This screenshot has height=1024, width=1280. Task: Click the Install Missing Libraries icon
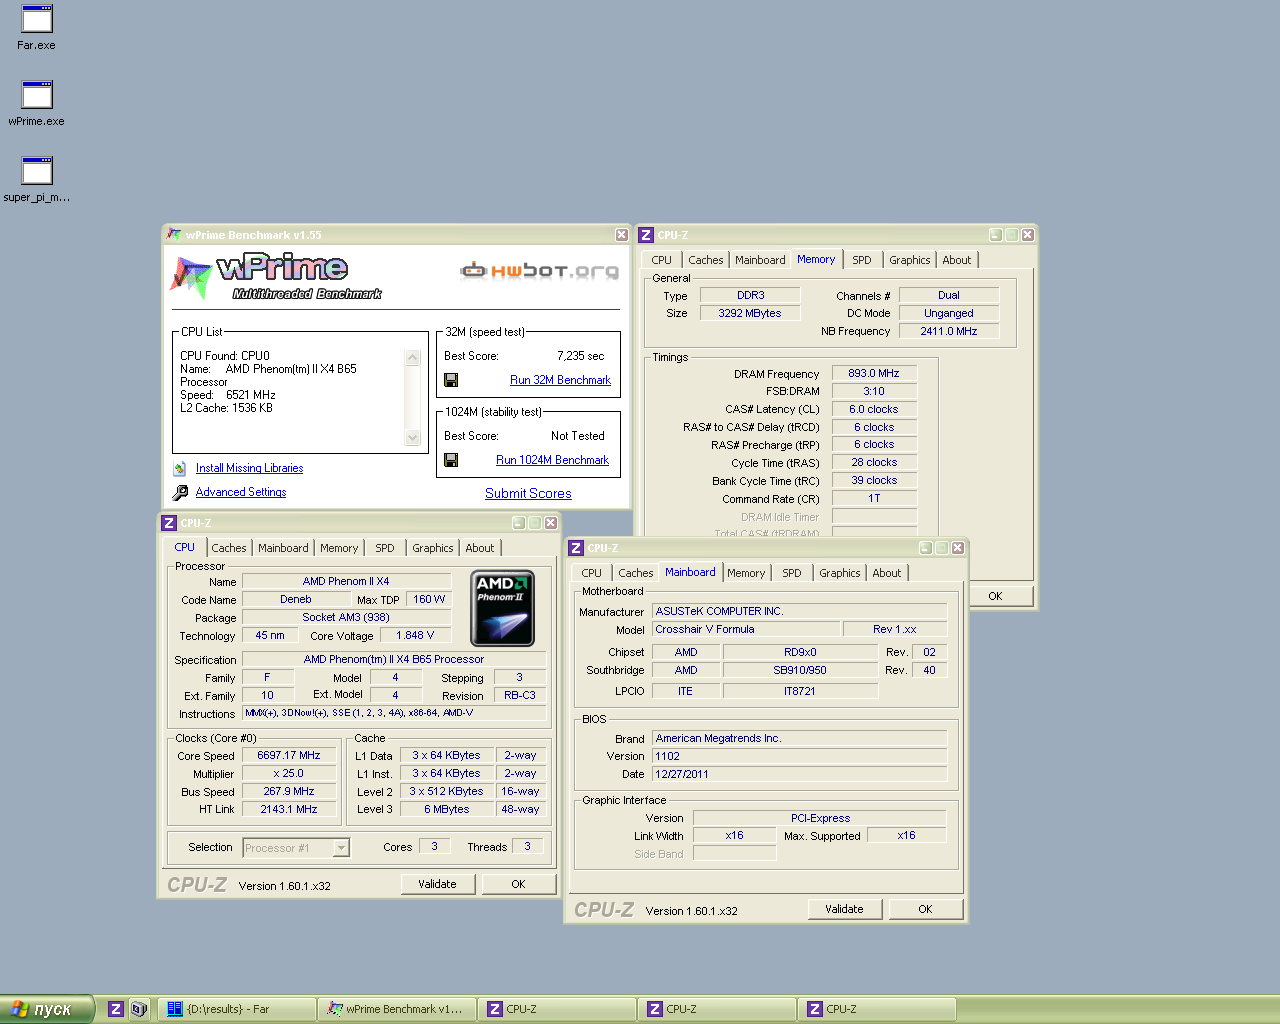click(180, 468)
